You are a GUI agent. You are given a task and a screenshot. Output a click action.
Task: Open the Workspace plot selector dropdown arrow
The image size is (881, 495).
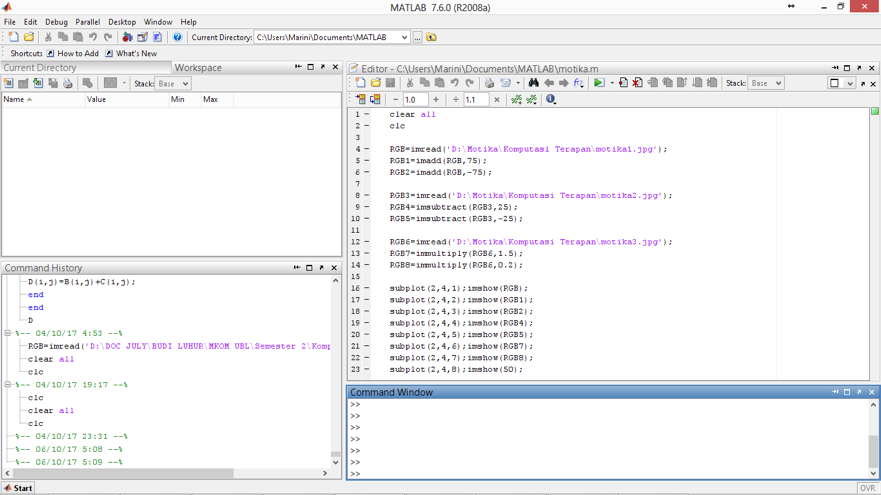click(124, 83)
